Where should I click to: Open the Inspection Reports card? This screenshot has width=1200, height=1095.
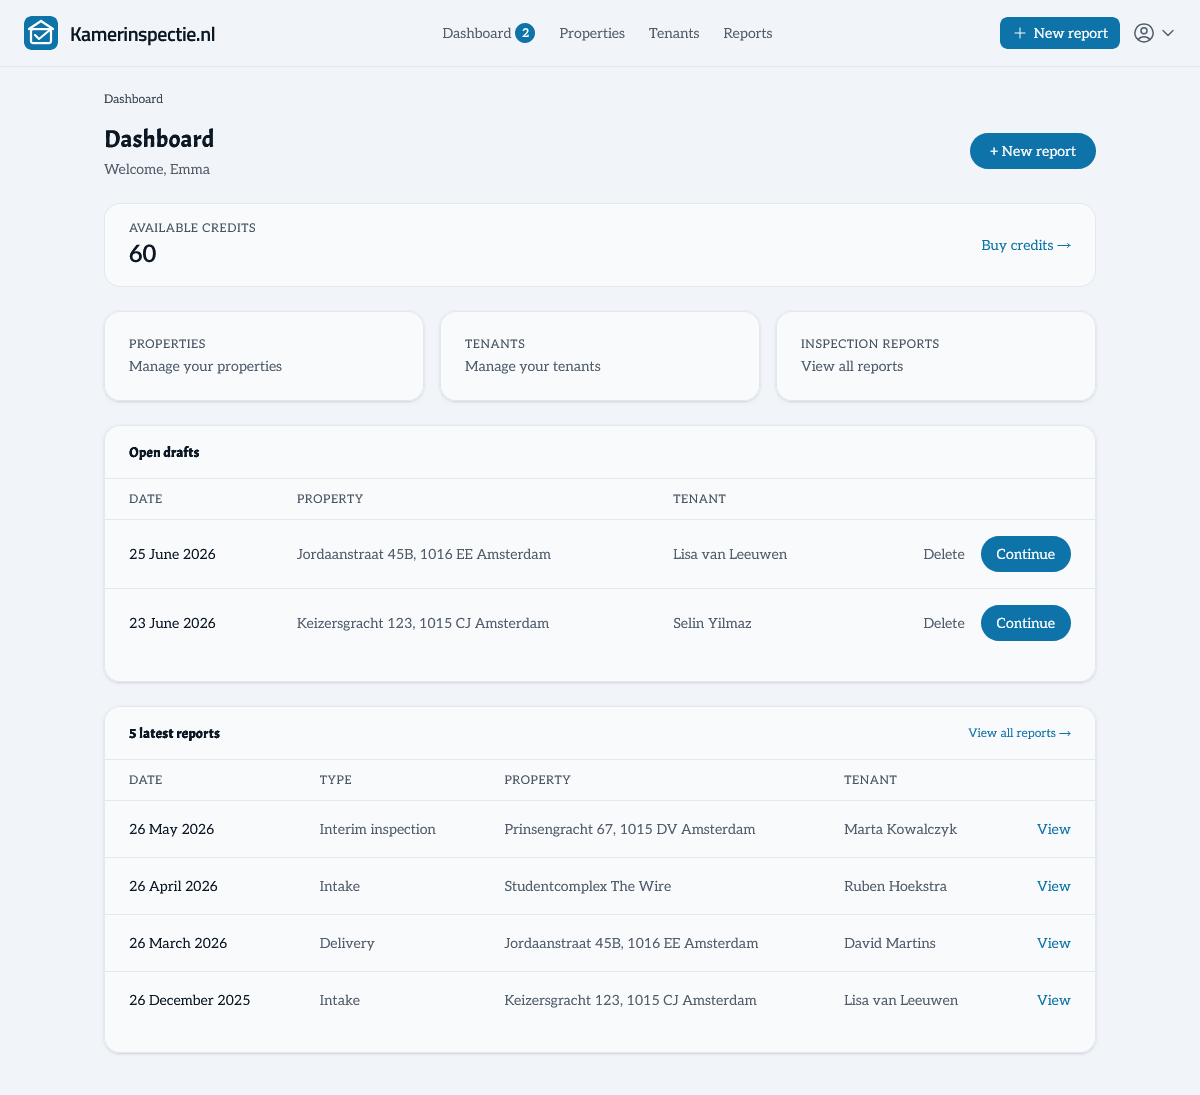point(936,356)
